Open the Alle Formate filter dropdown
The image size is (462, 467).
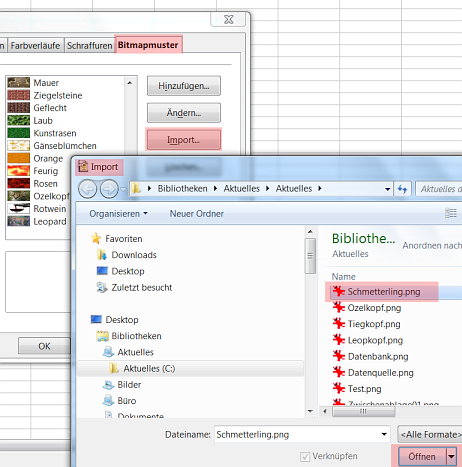coord(429,434)
